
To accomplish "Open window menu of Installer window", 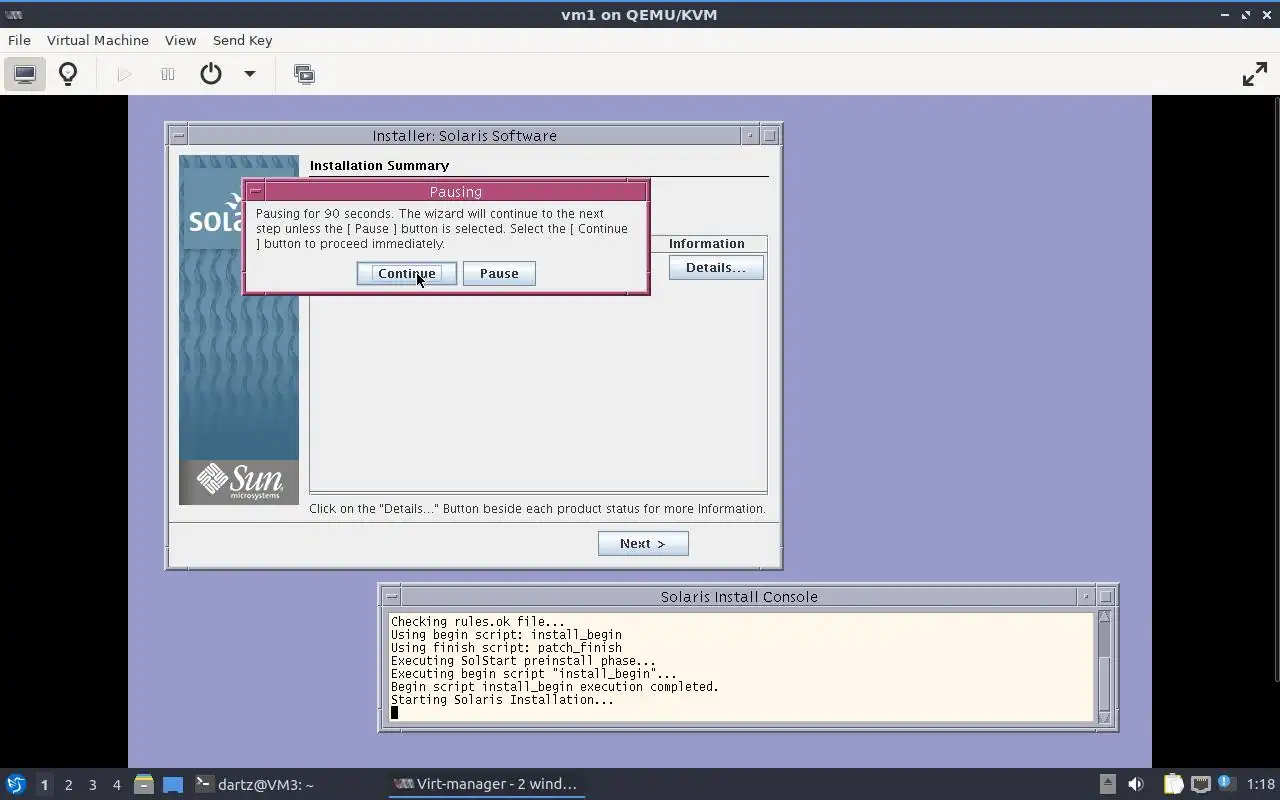I will tap(178, 135).
